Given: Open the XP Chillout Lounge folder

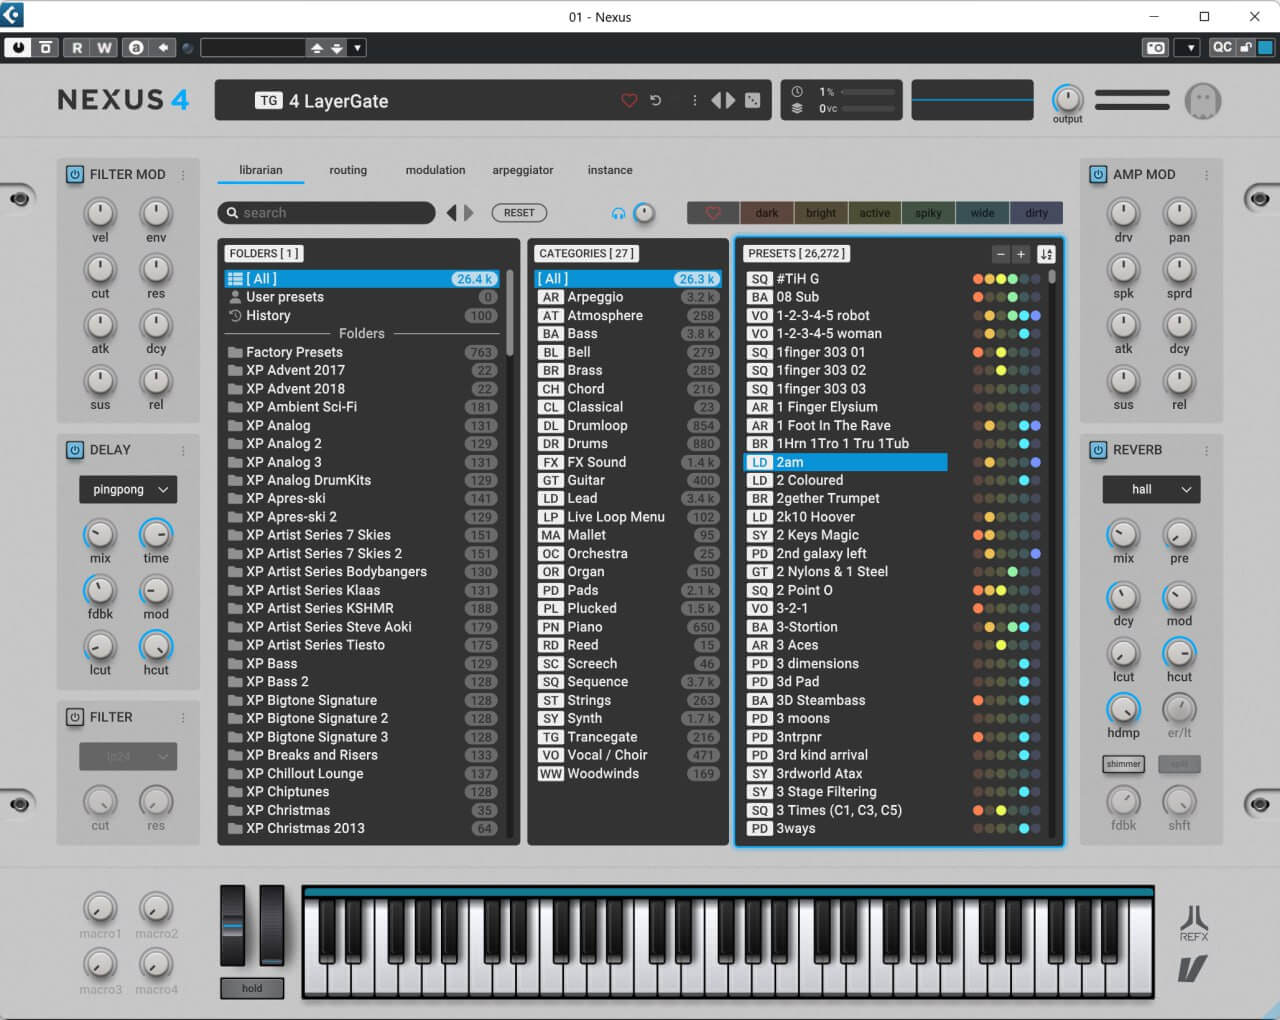Looking at the screenshot, I should pos(362,774).
